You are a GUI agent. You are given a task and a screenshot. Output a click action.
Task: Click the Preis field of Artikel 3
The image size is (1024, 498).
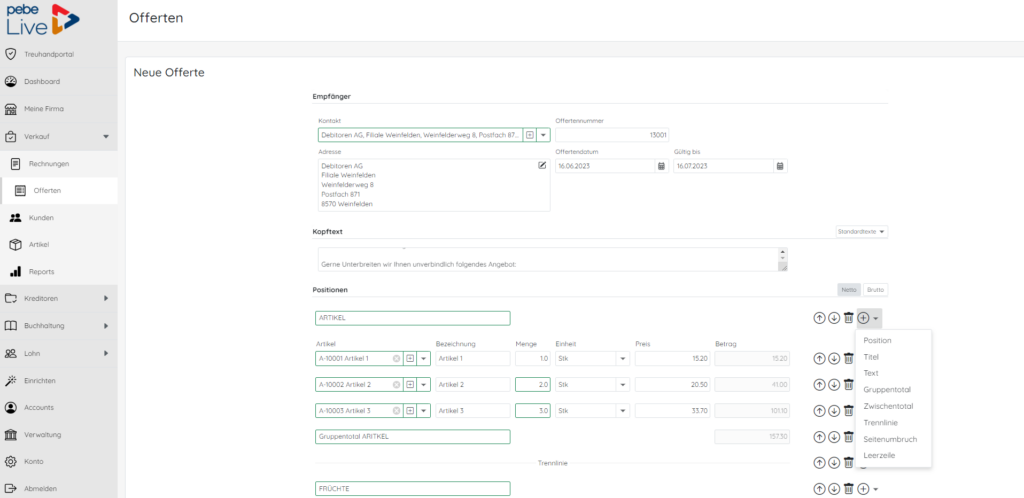(672, 411)
